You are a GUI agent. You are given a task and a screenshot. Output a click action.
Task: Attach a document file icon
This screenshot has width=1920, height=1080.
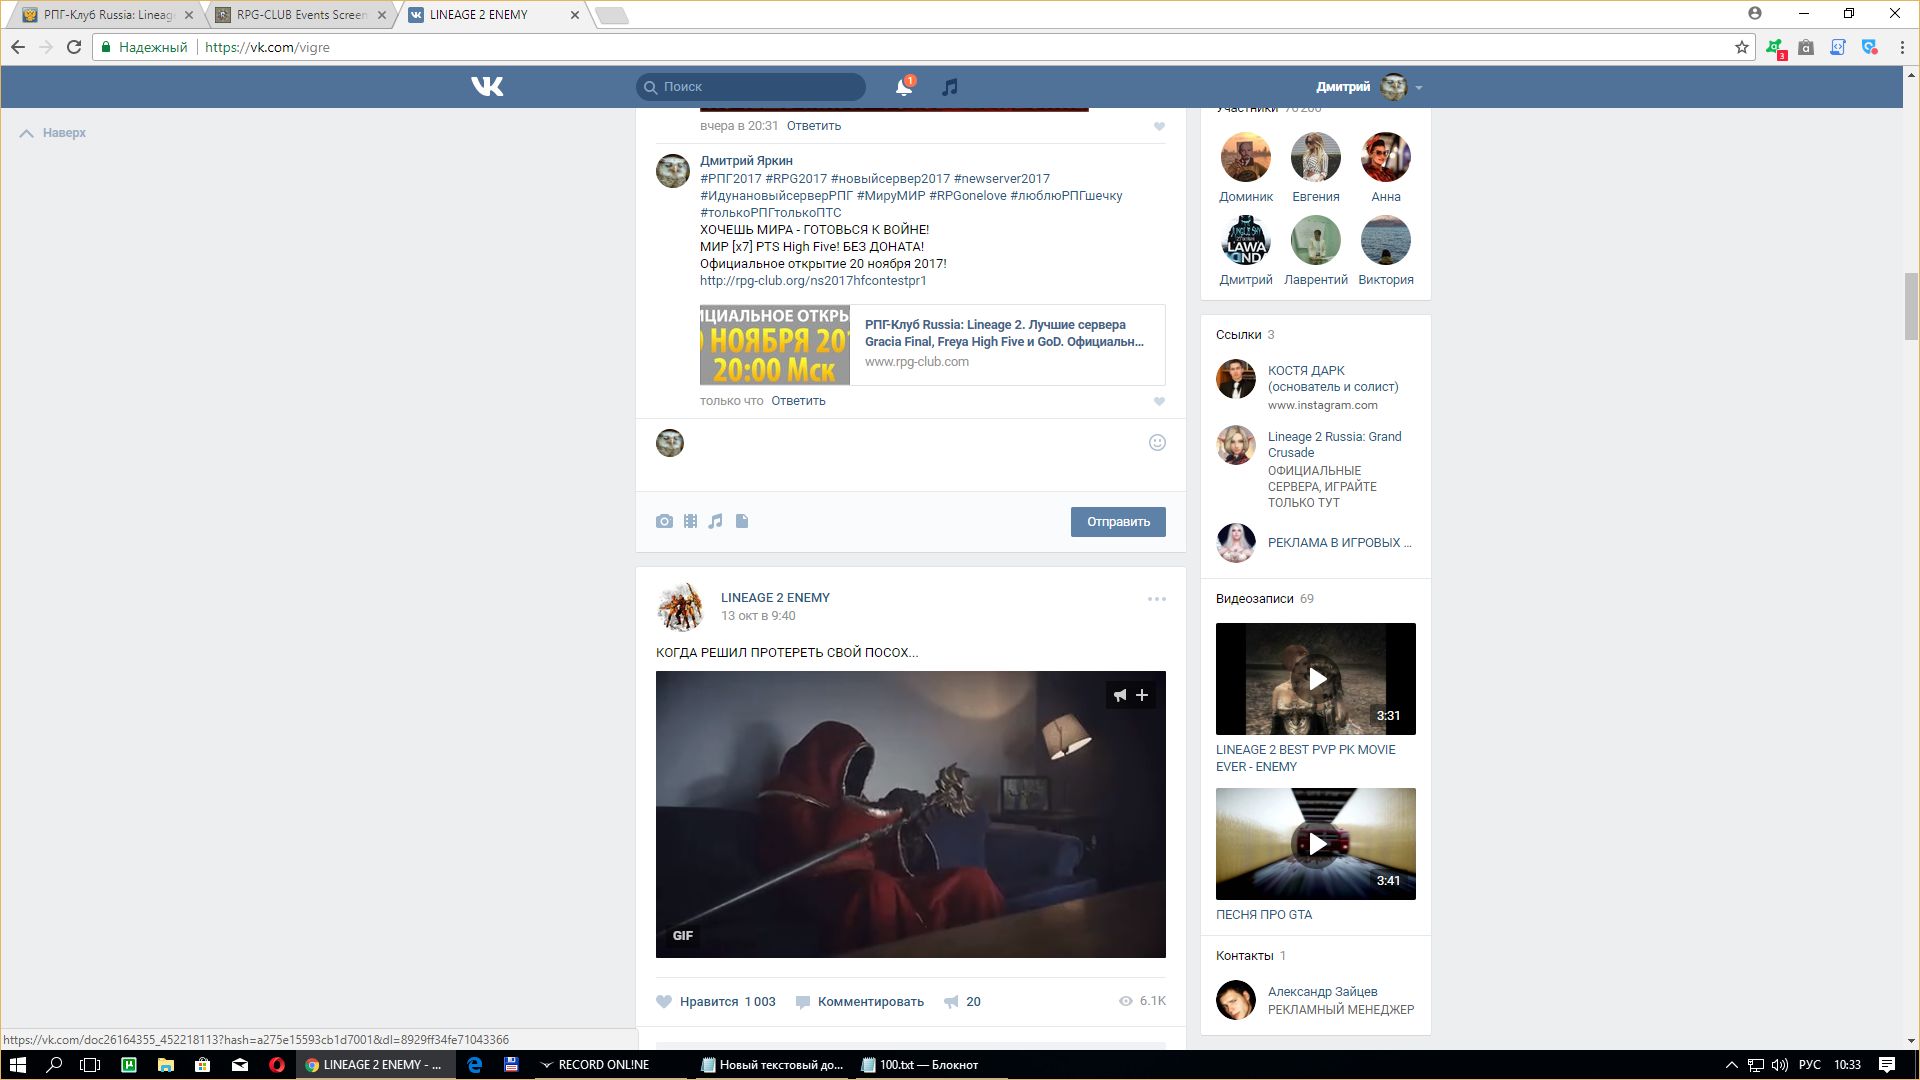742,521
